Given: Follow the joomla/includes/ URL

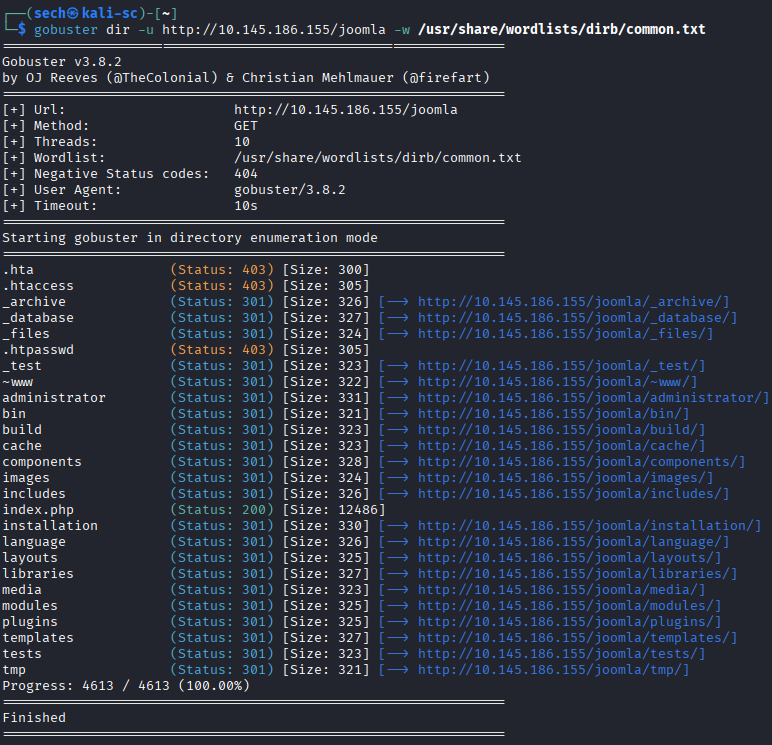Looking at the screenshot, I should (570, 494).
